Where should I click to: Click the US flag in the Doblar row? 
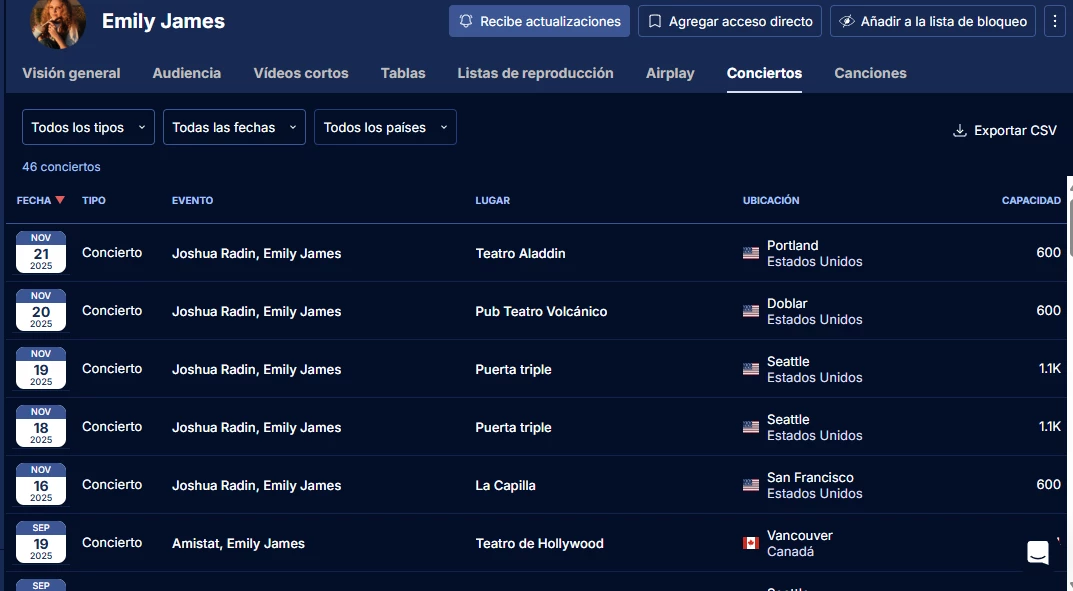[x=751, y=311]
